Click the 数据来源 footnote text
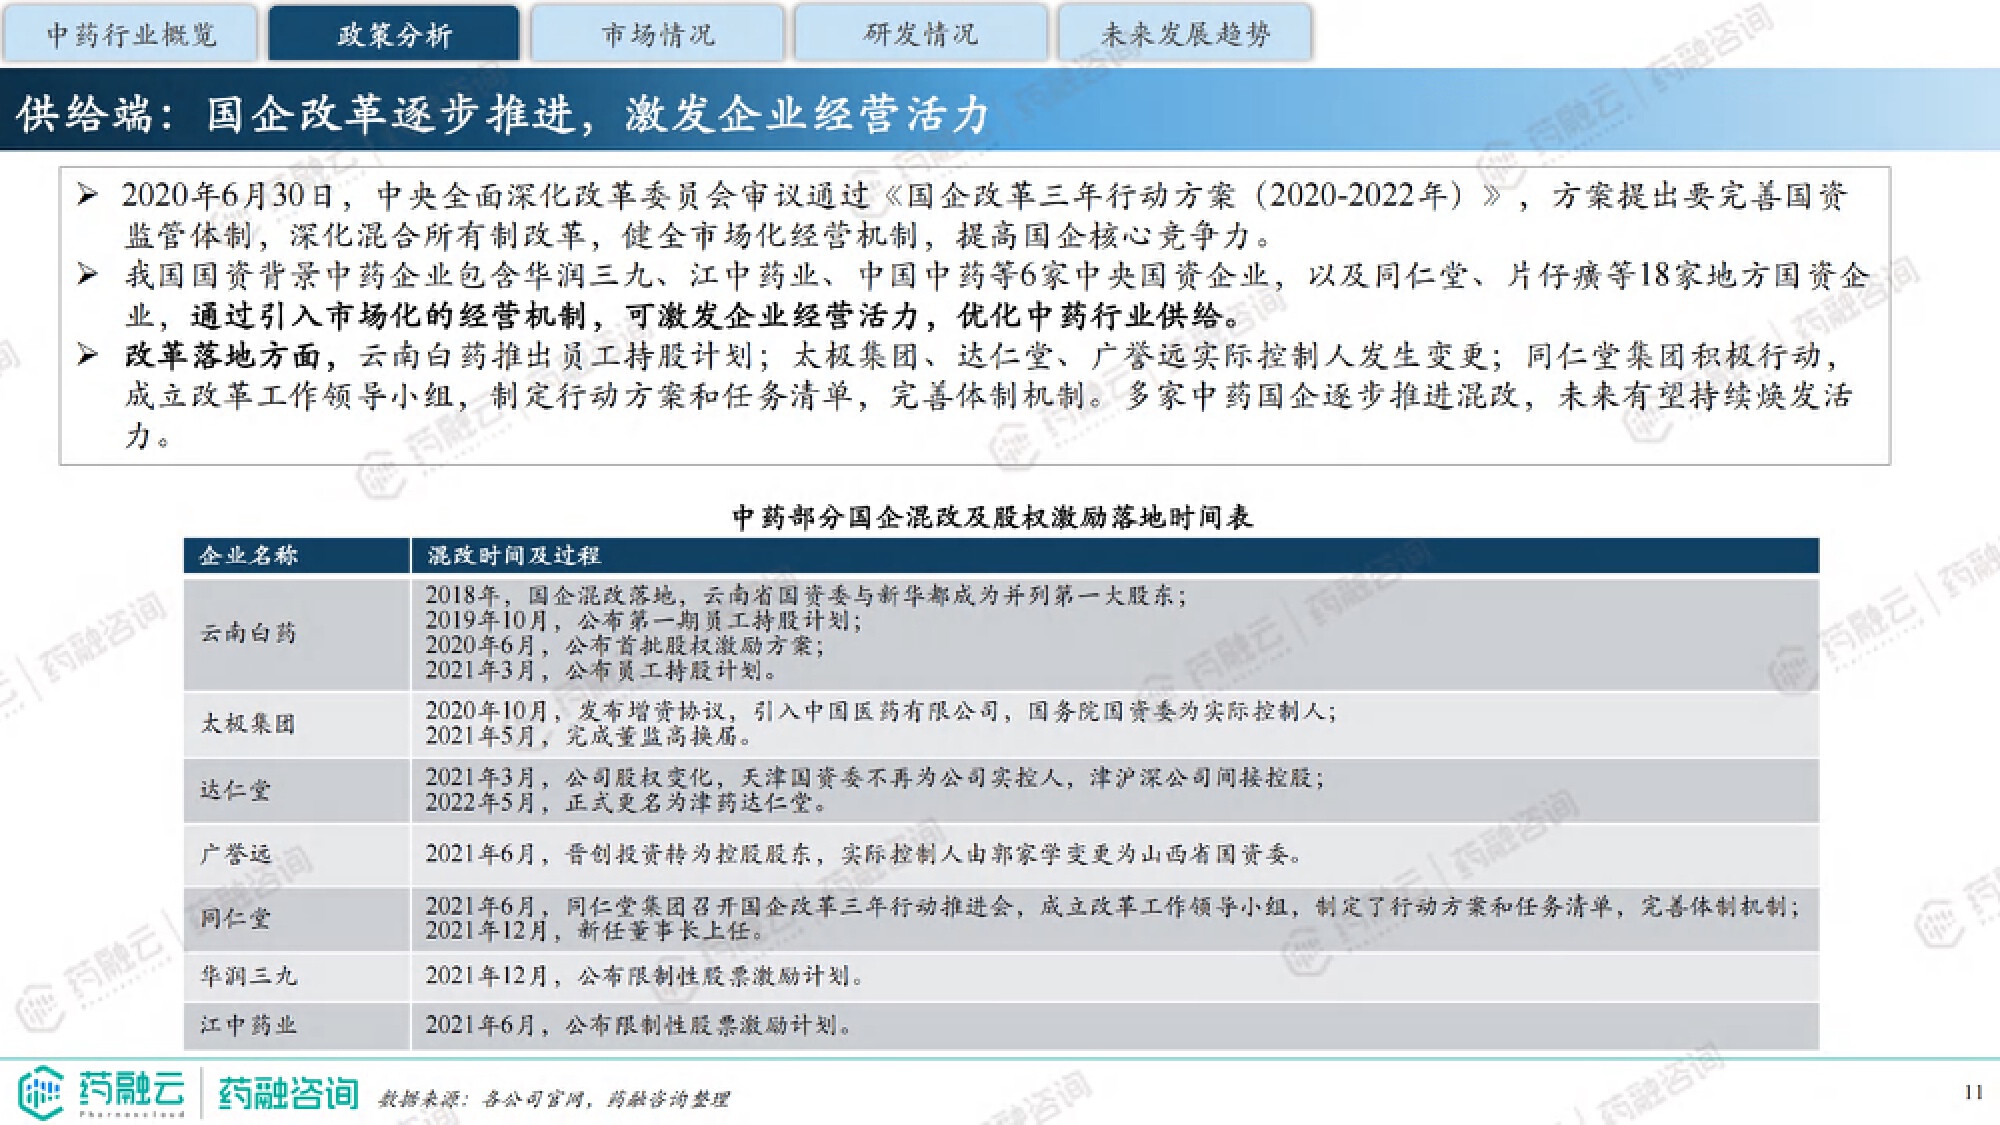This screenshot has width=2000, height=1125. coord(553,1099)
